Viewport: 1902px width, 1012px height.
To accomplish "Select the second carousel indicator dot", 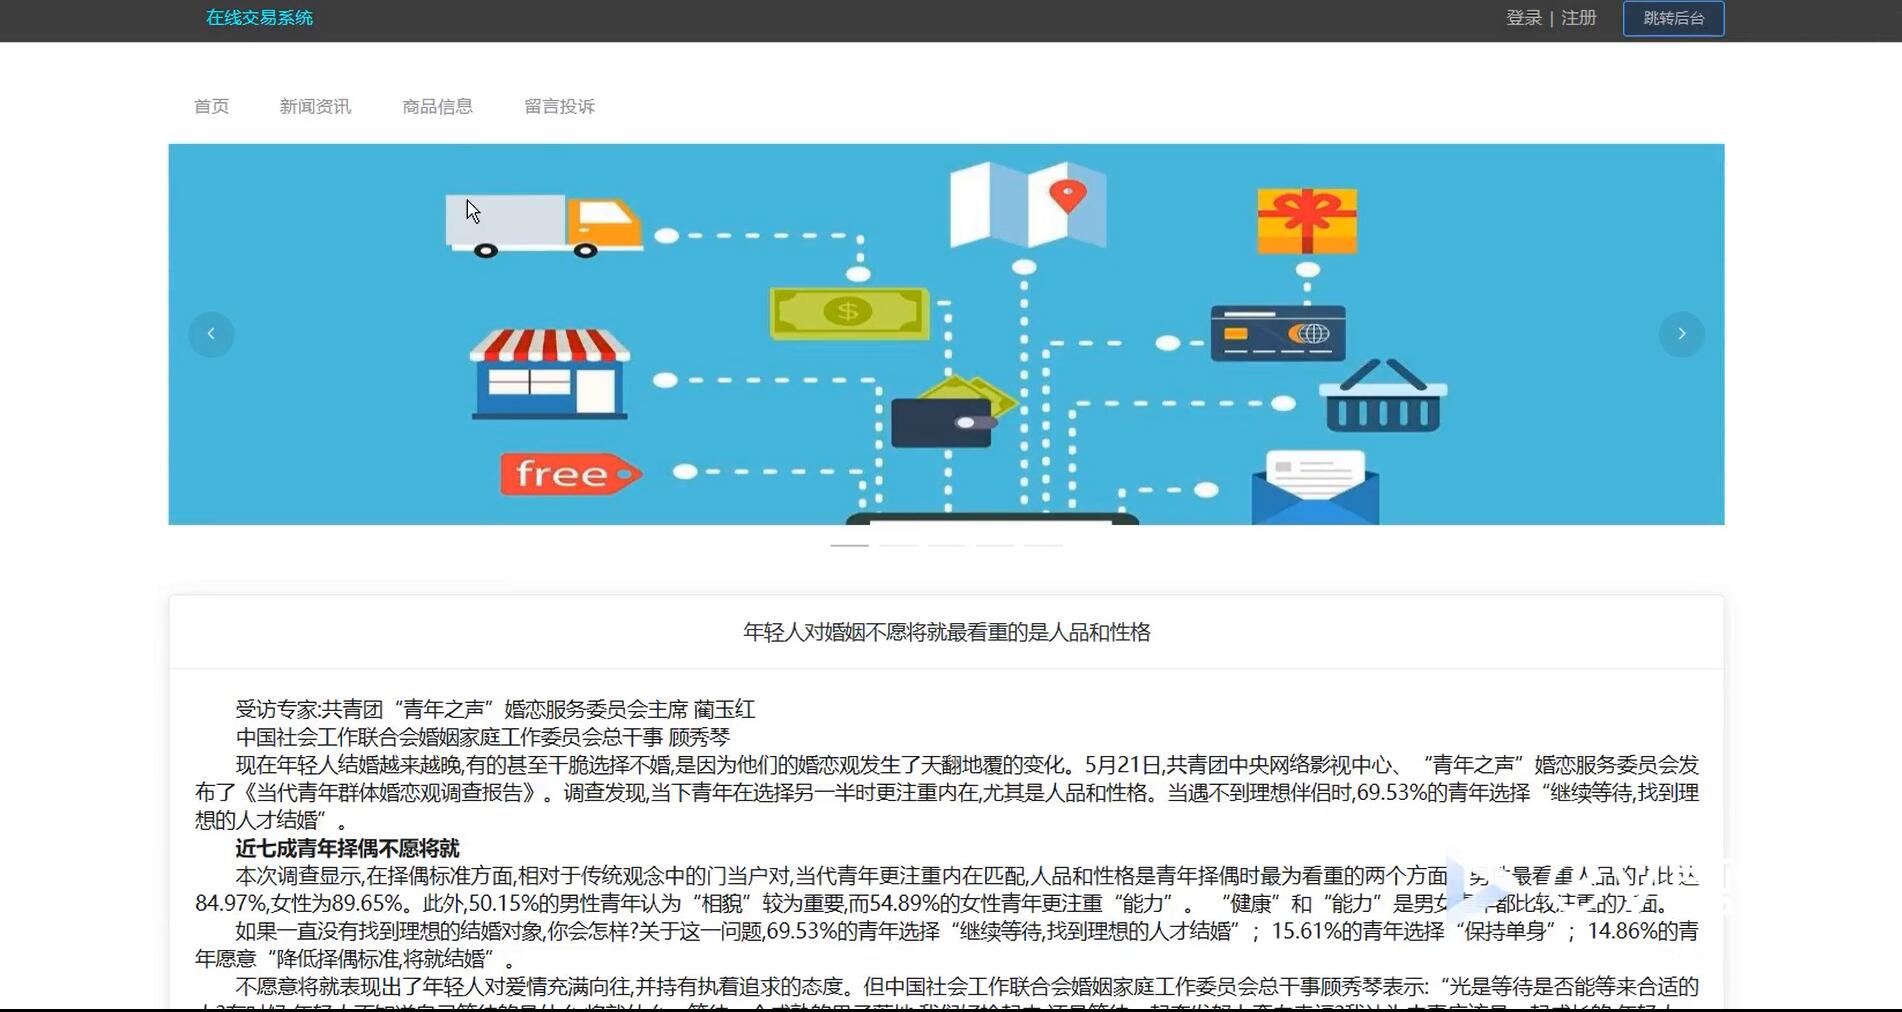I will (x=899, y=547).
